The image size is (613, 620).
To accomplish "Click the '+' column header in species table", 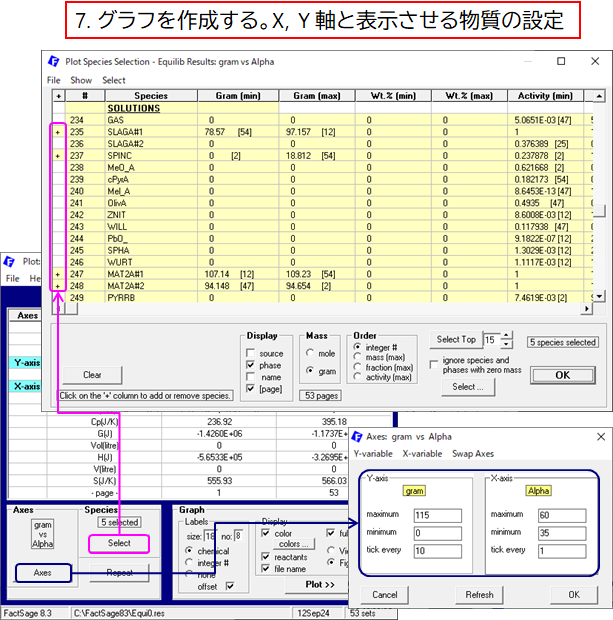I will (57, 96).
